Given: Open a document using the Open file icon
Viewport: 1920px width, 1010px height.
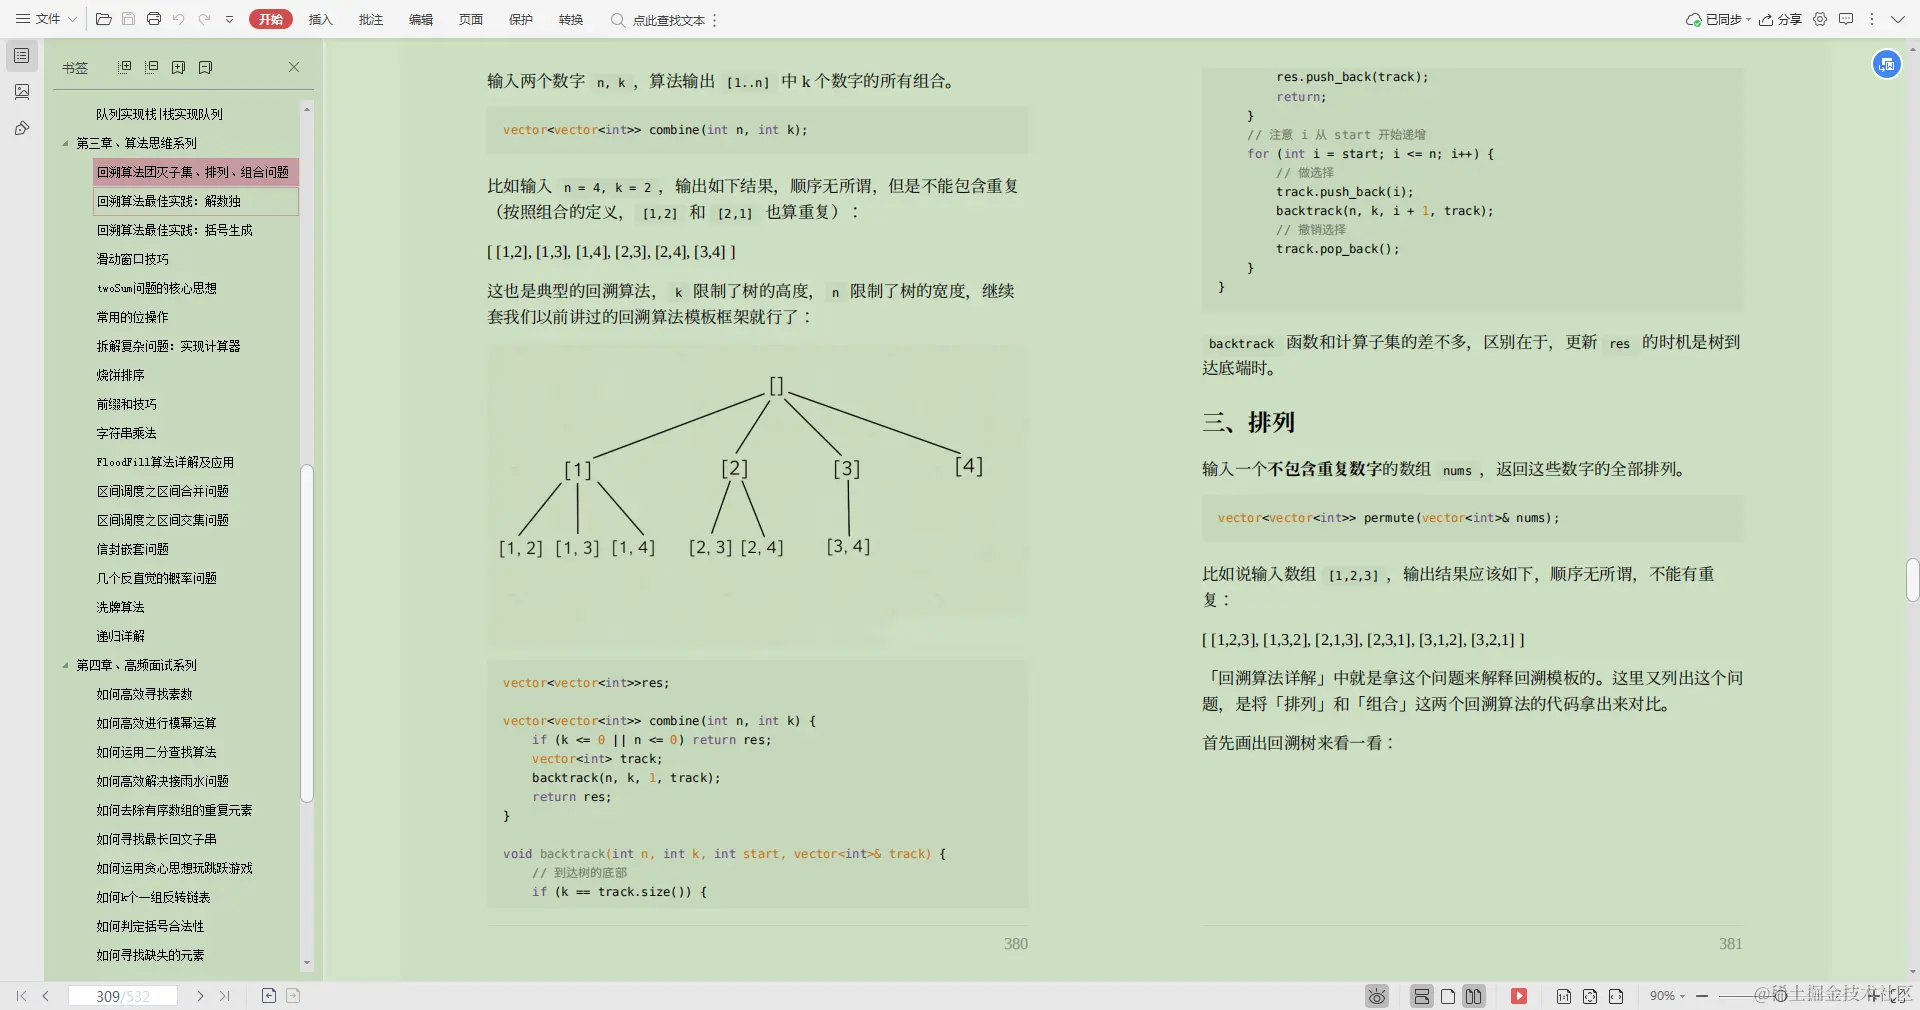Looking at the screenshot, I should [x=103, y=19].
